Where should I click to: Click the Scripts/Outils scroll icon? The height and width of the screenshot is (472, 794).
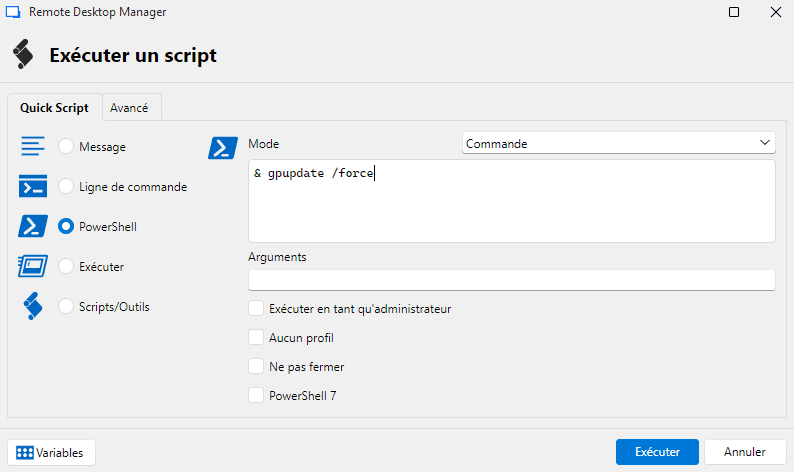point(33,306)
